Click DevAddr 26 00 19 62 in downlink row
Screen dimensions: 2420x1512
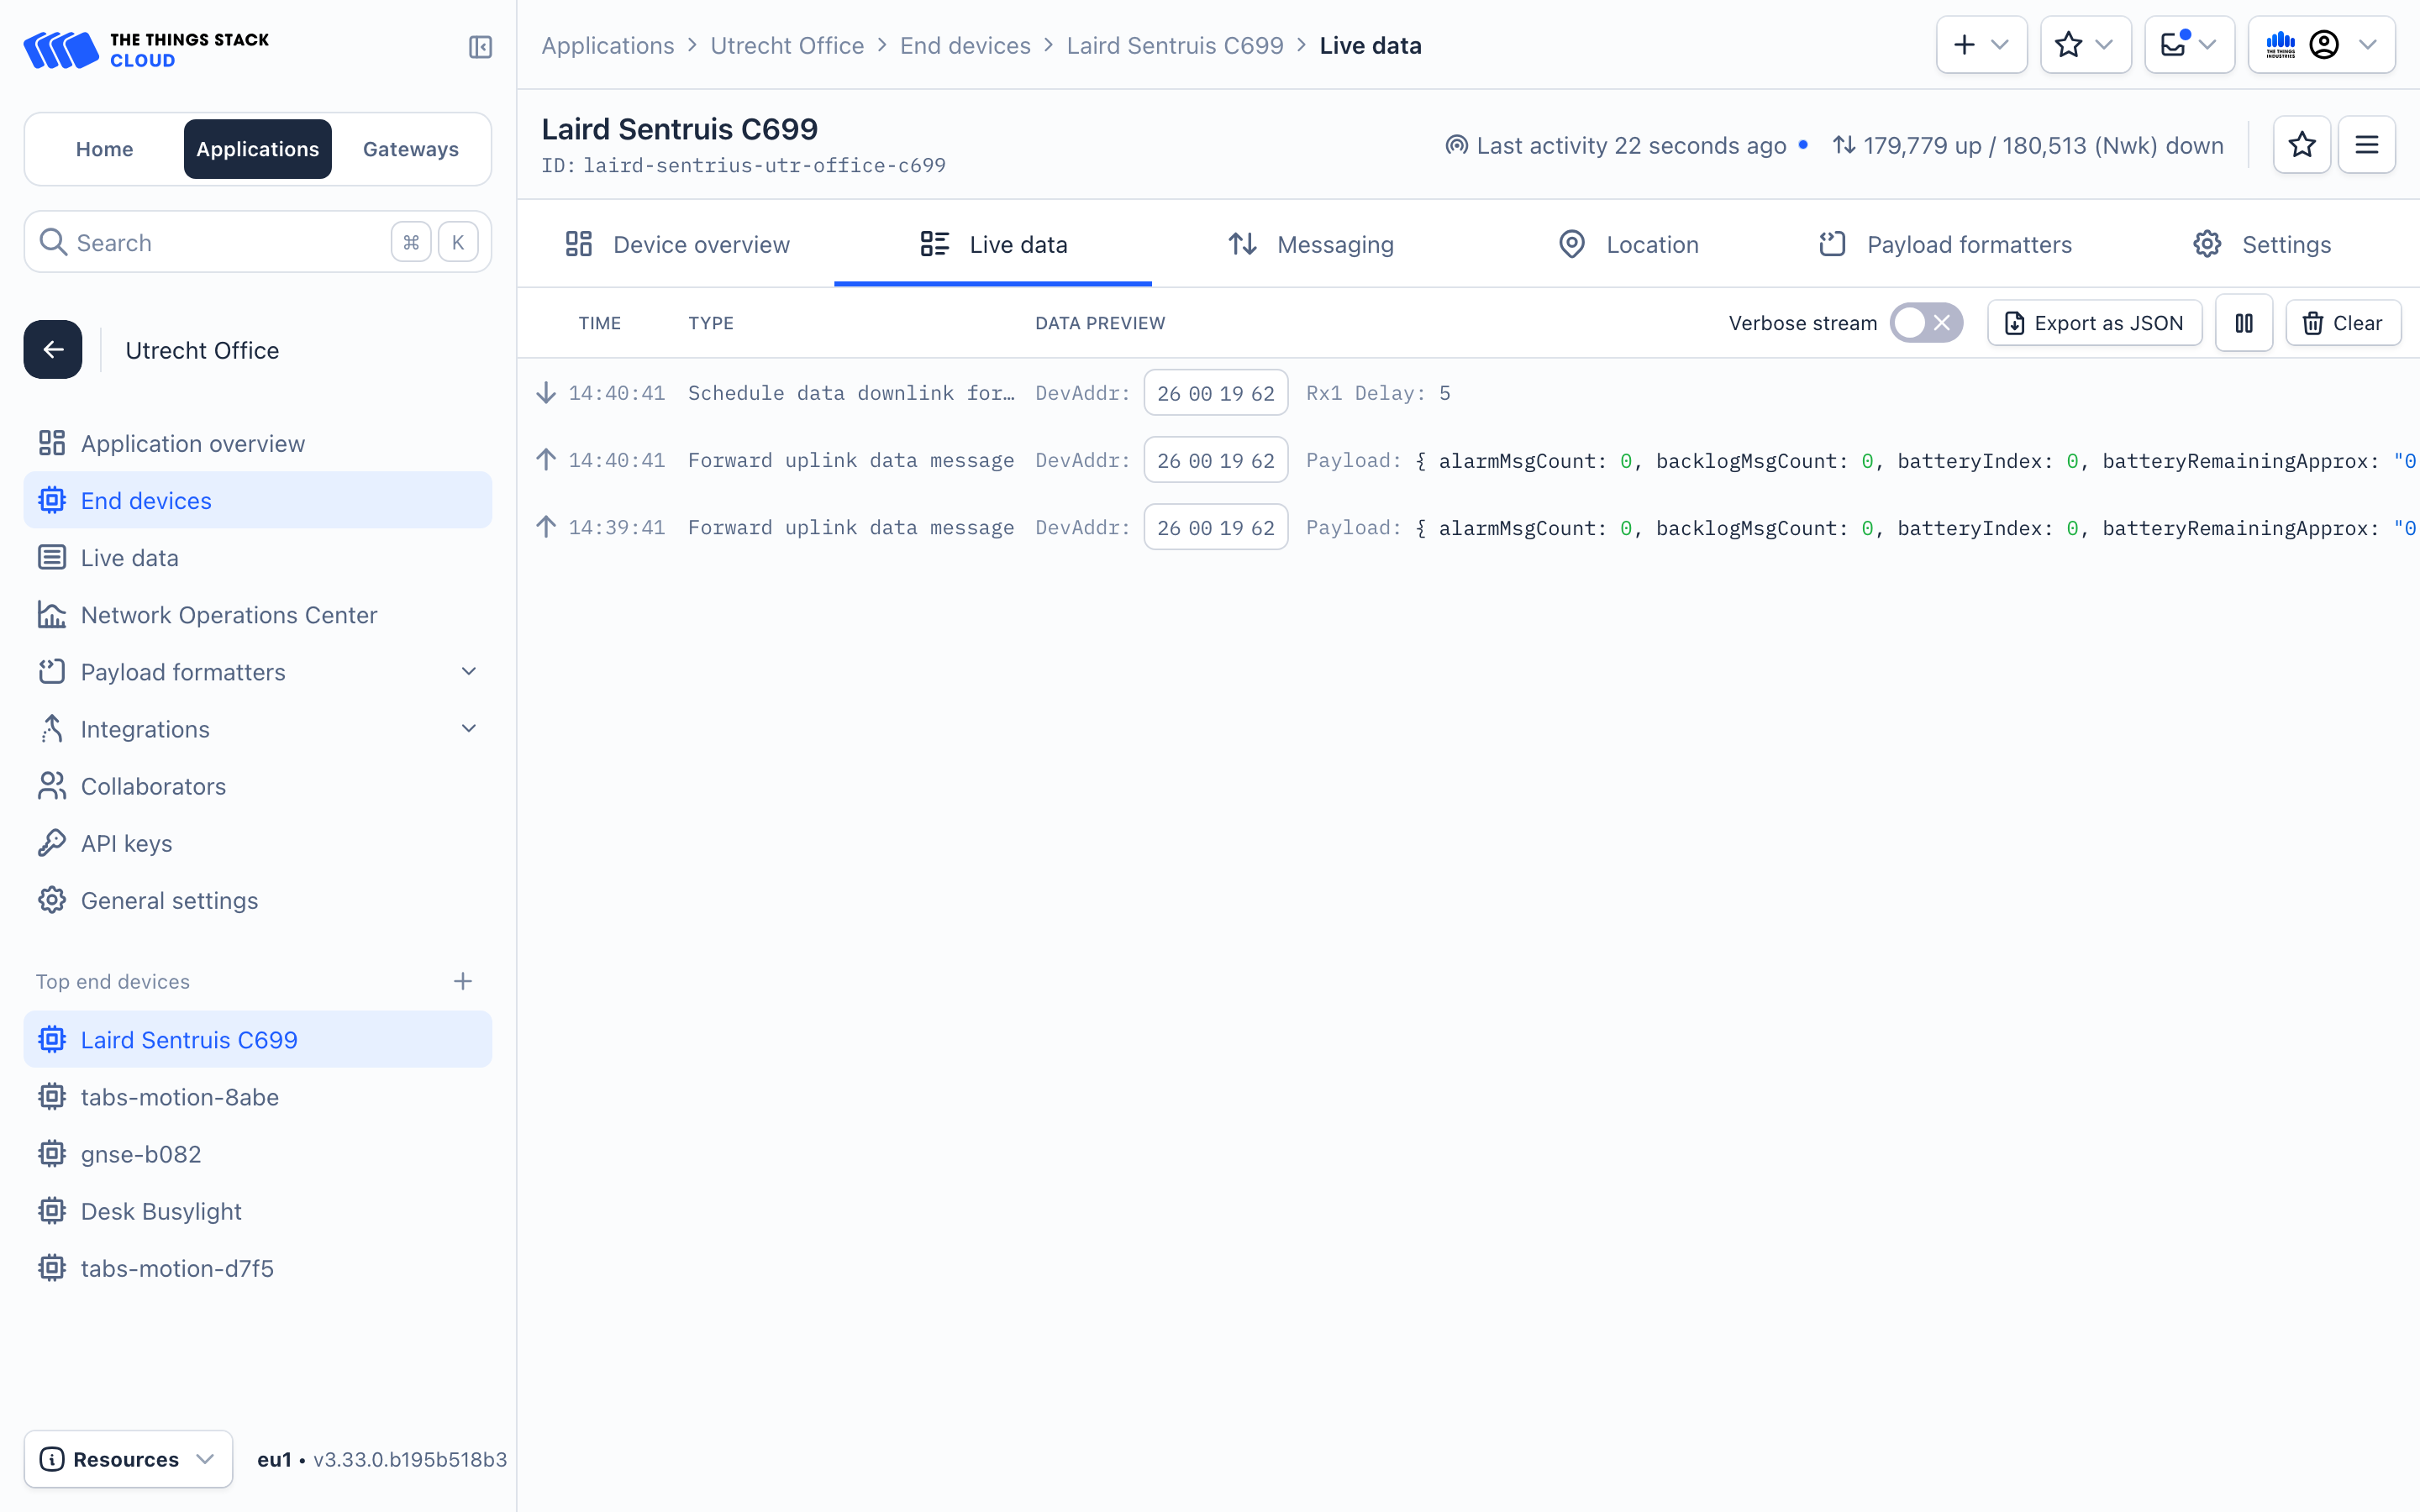pos(1215,393)
